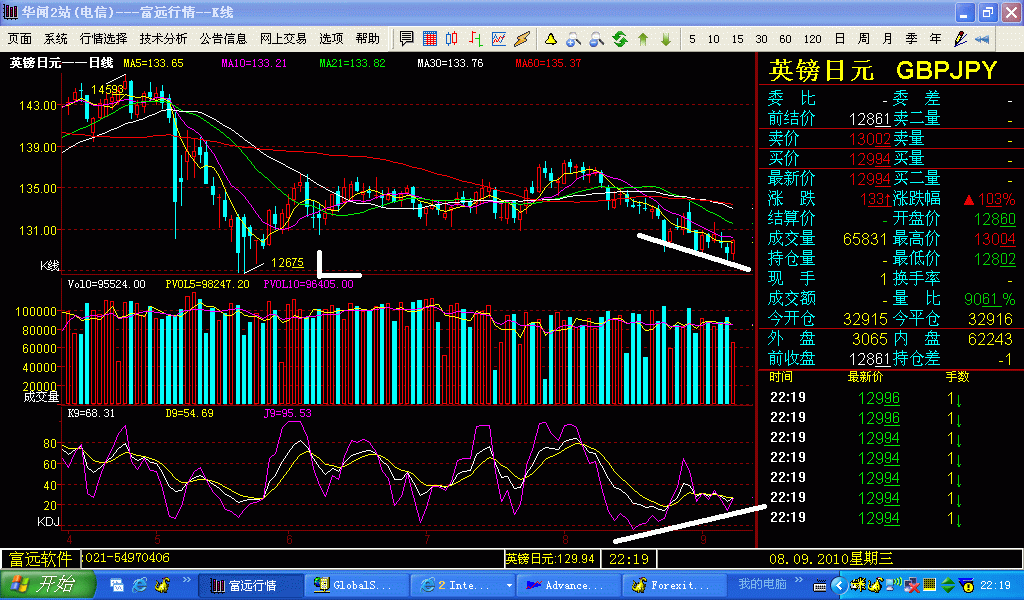Click the MA60=135.37 indicator label

(x=548, y=63)
